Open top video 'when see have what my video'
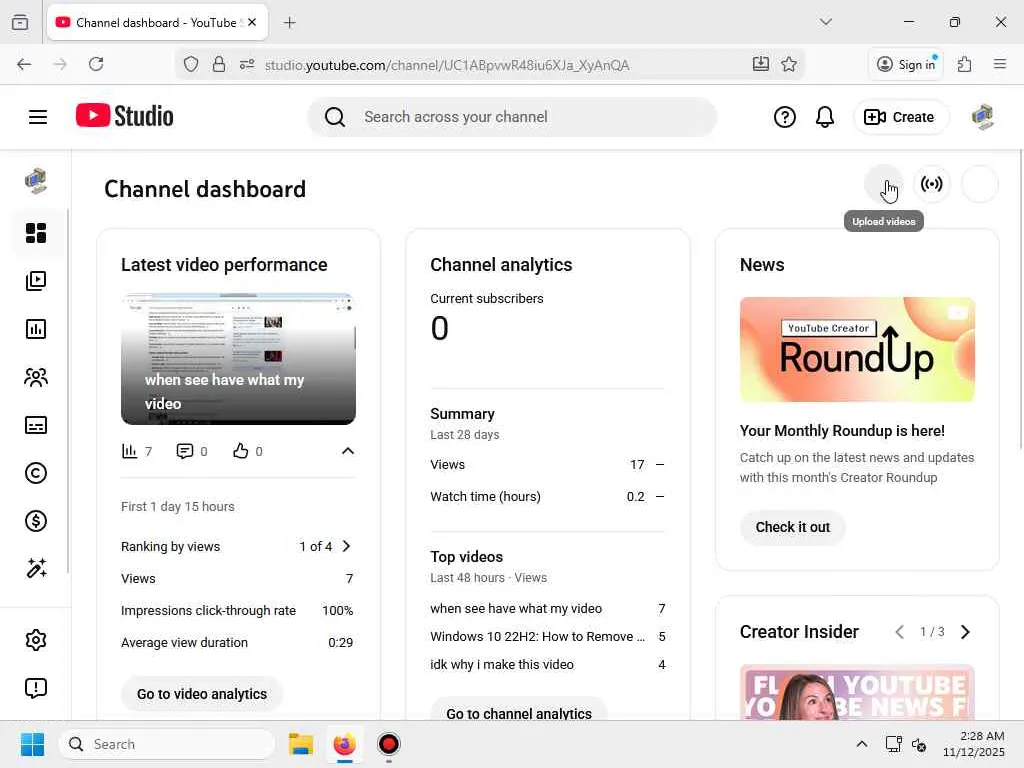 point(516,609)
